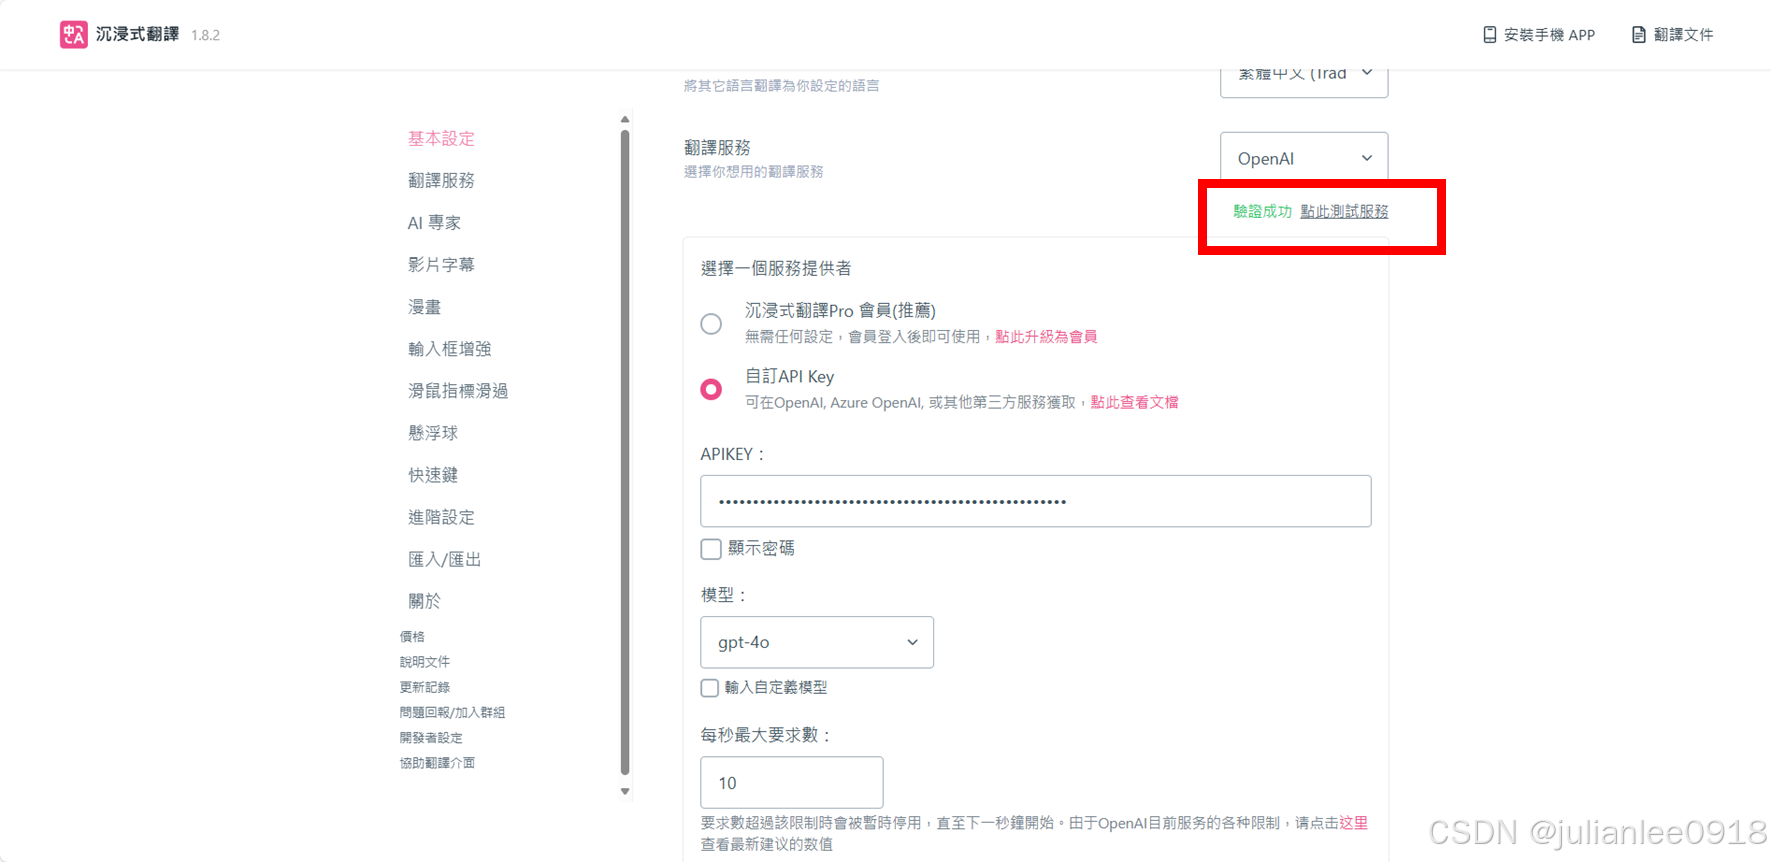Go to 懸浮球 settings
The width and height of the screenshot is (1771, 862).
433,432
